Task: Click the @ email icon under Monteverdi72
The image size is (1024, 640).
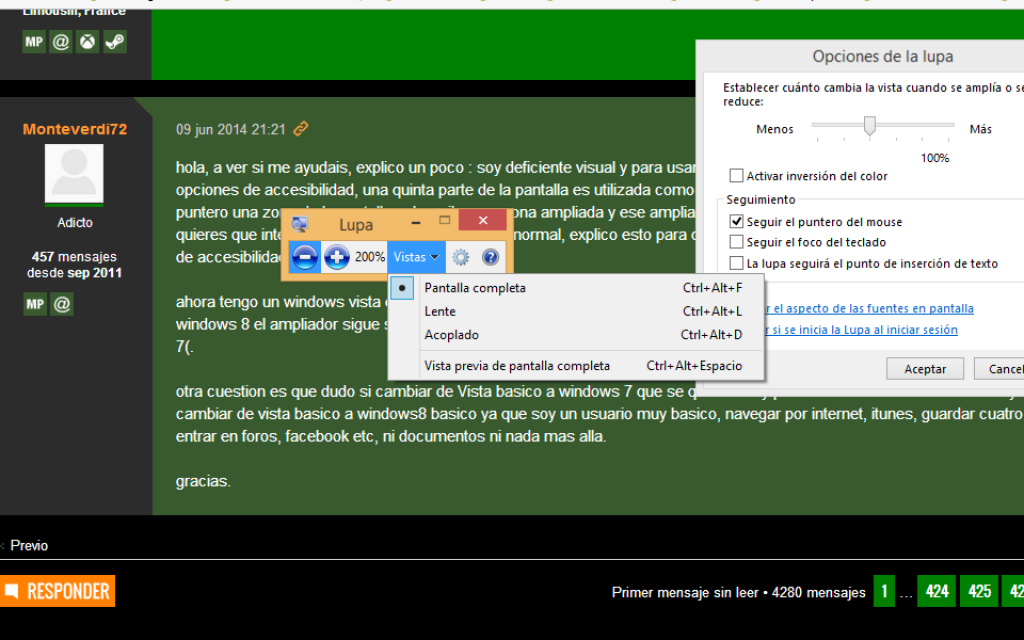Action: point(62,304)
